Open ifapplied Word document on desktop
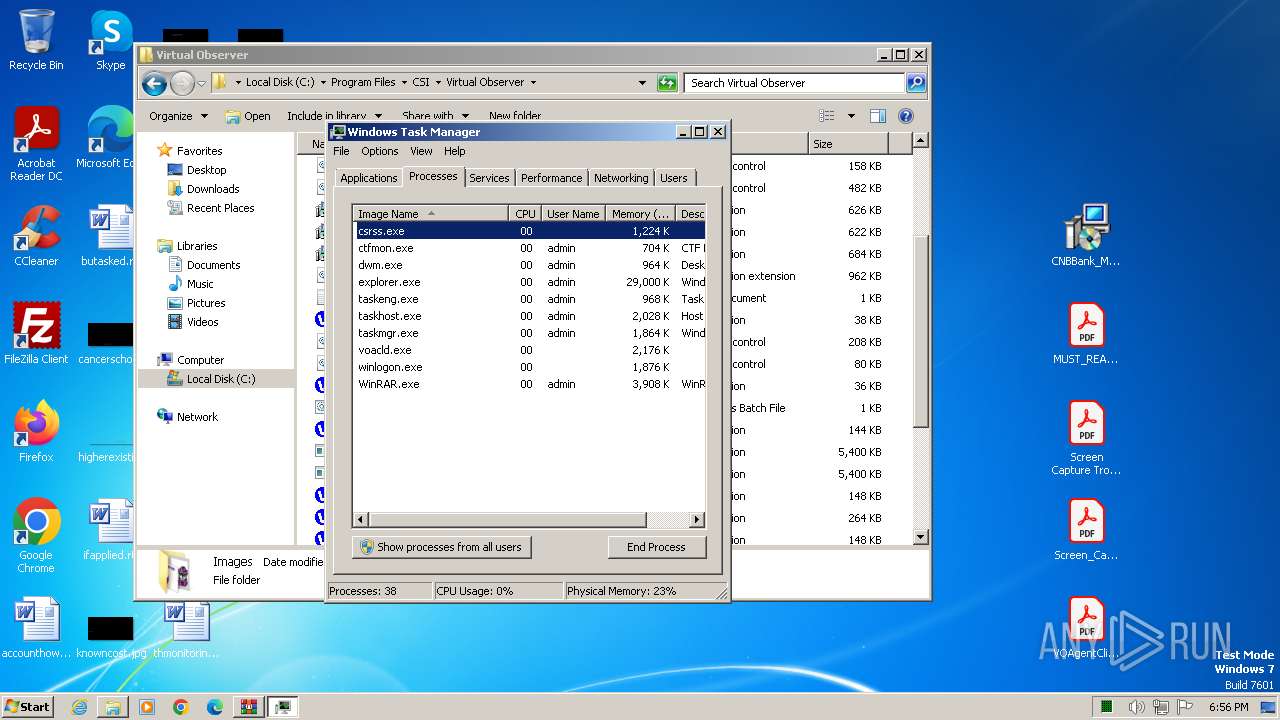1280x720 pixels. tap(110, 530)
